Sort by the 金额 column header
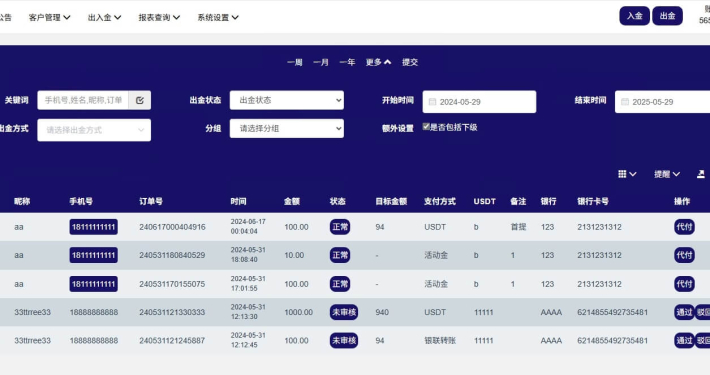 pyautogui.click(x=292, y=201)
